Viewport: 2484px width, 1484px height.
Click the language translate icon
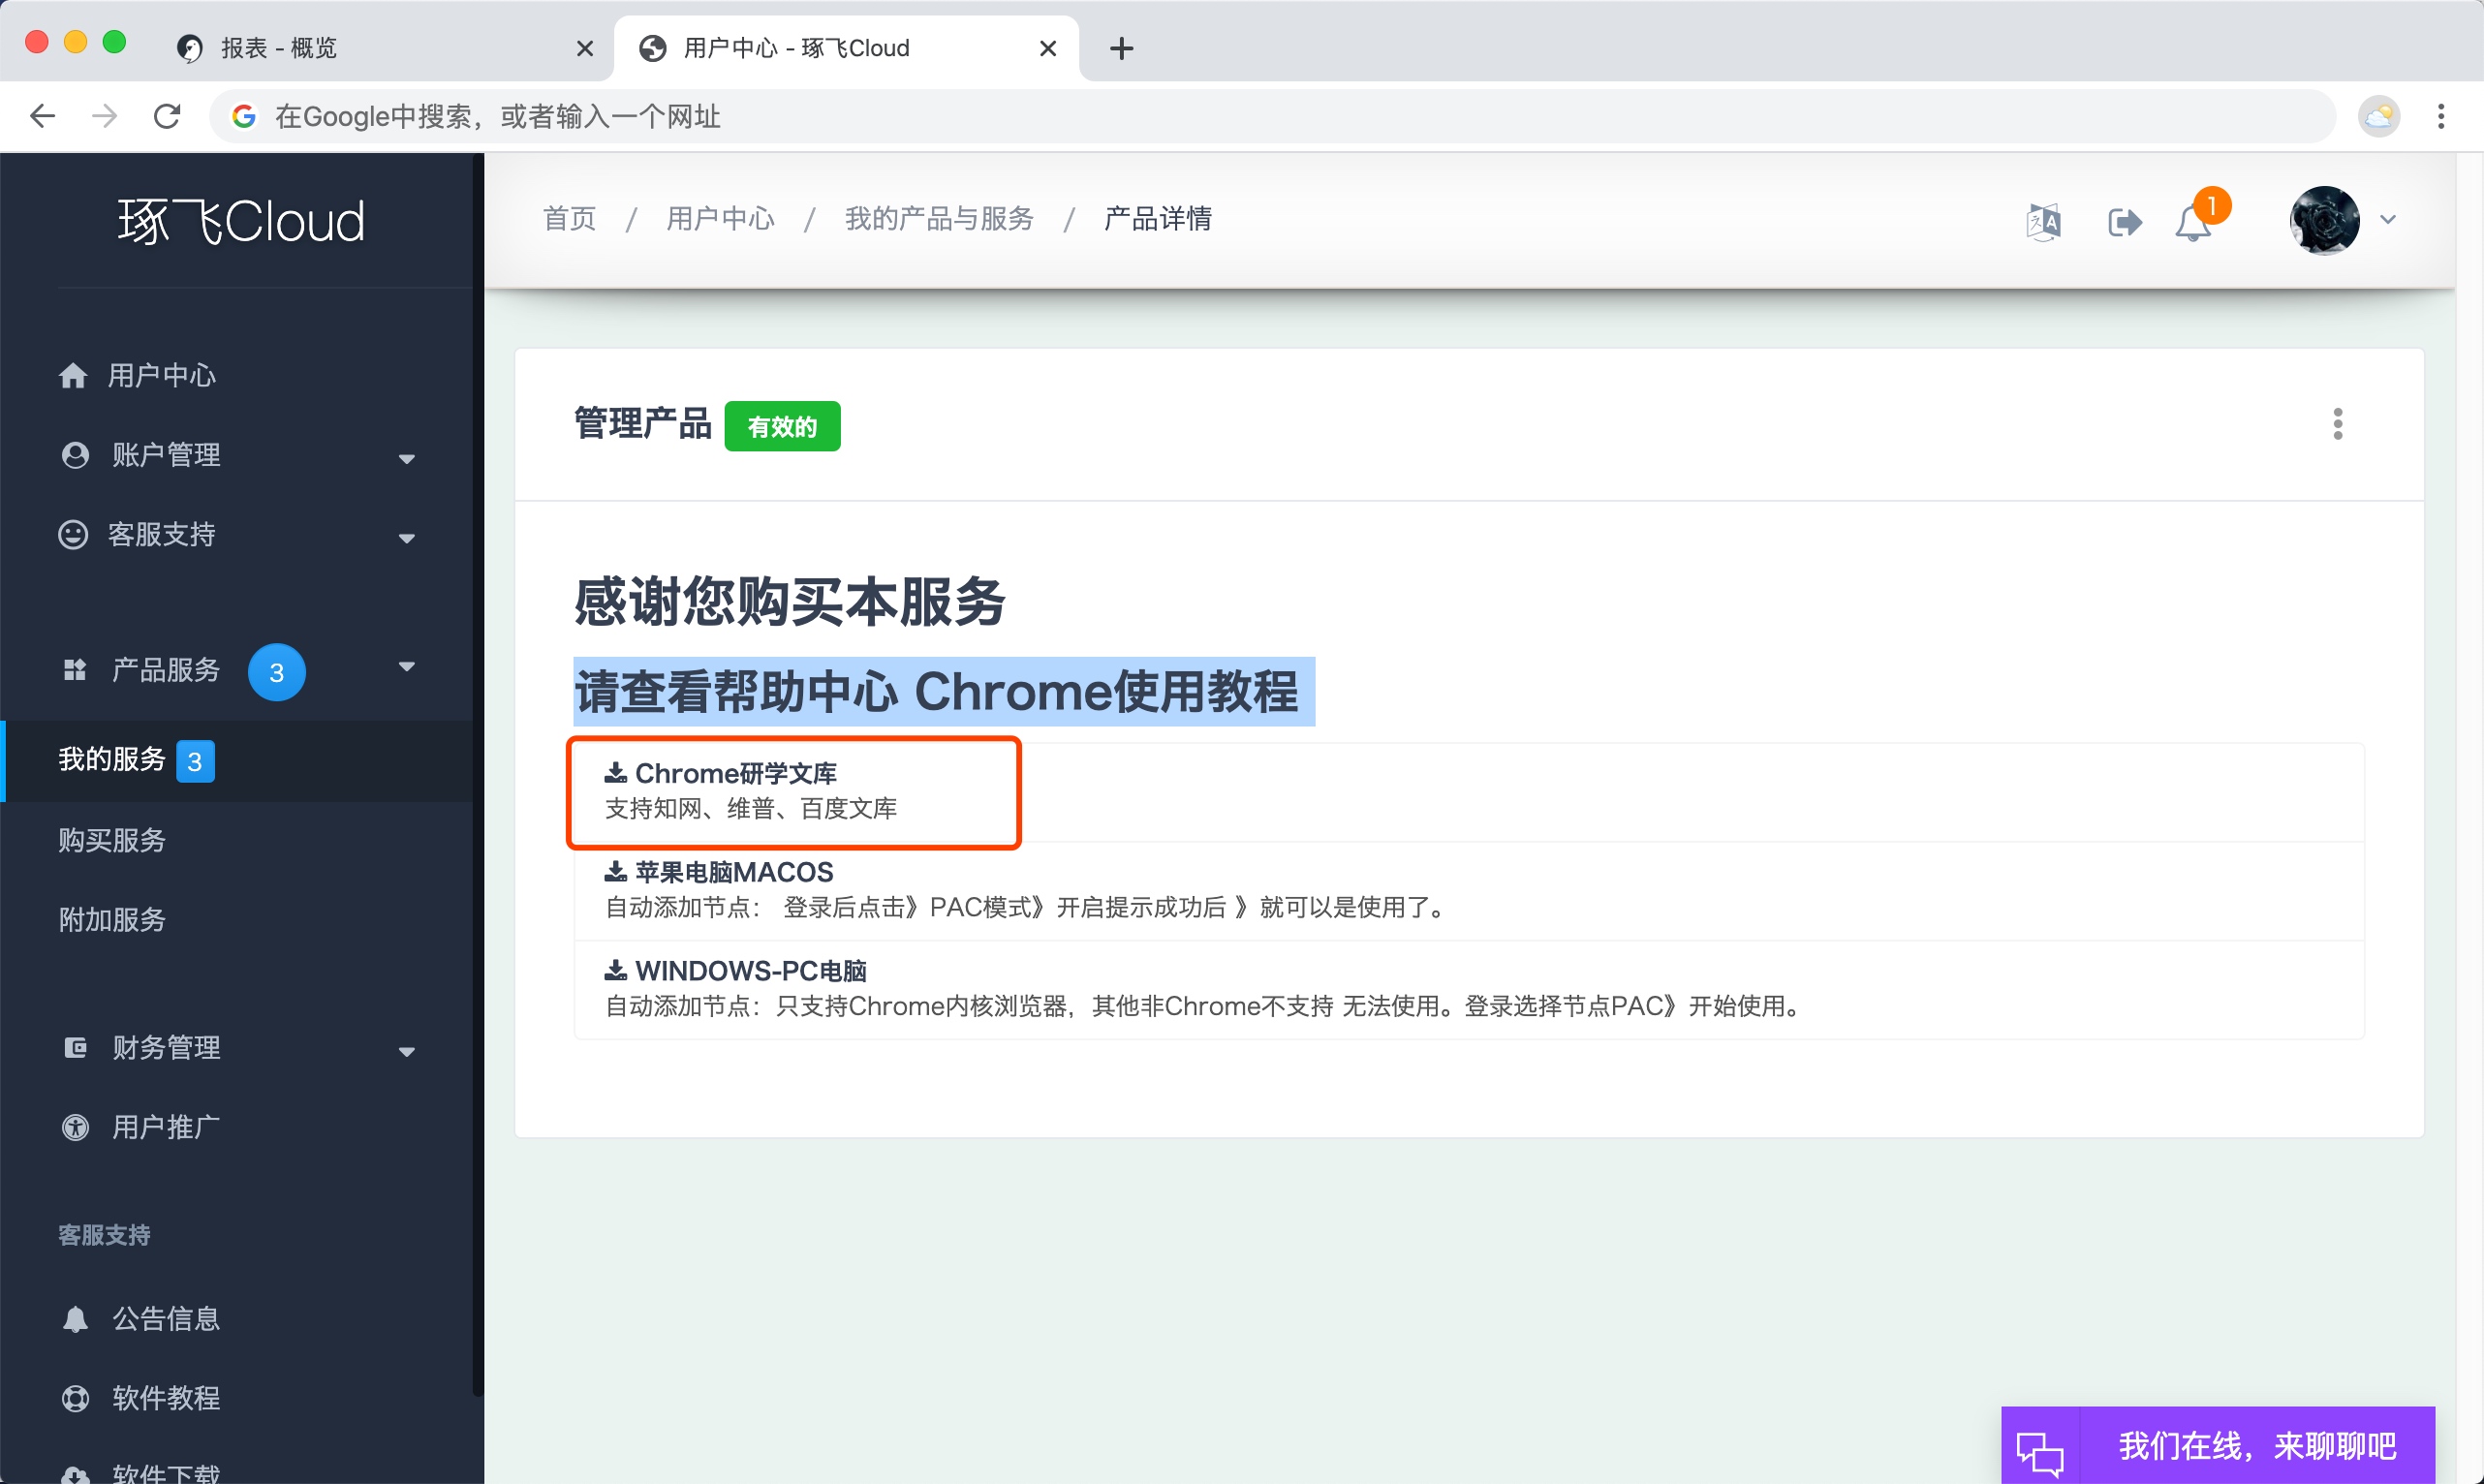[x=2043, y=221]
